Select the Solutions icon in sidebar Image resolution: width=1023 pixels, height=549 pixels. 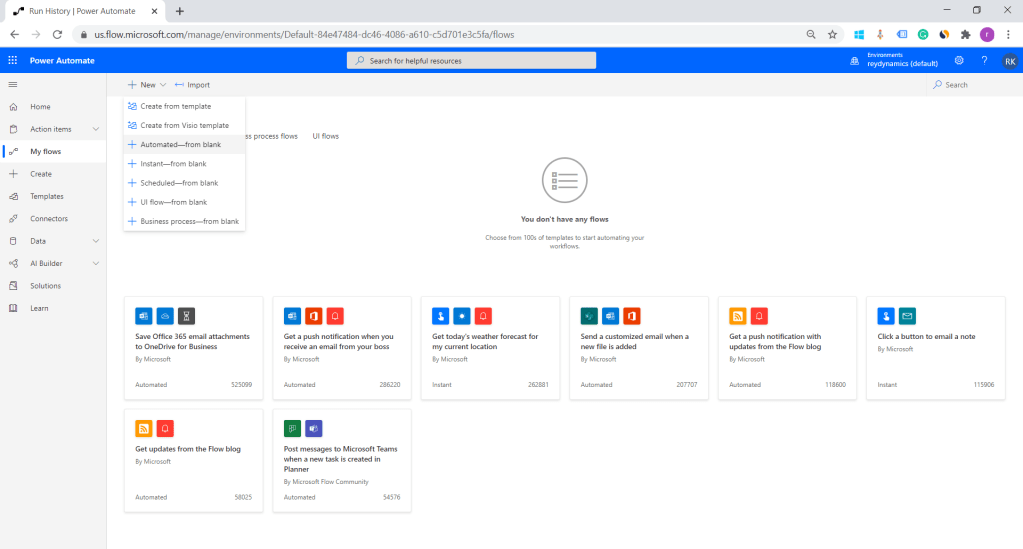coord(13,286)
